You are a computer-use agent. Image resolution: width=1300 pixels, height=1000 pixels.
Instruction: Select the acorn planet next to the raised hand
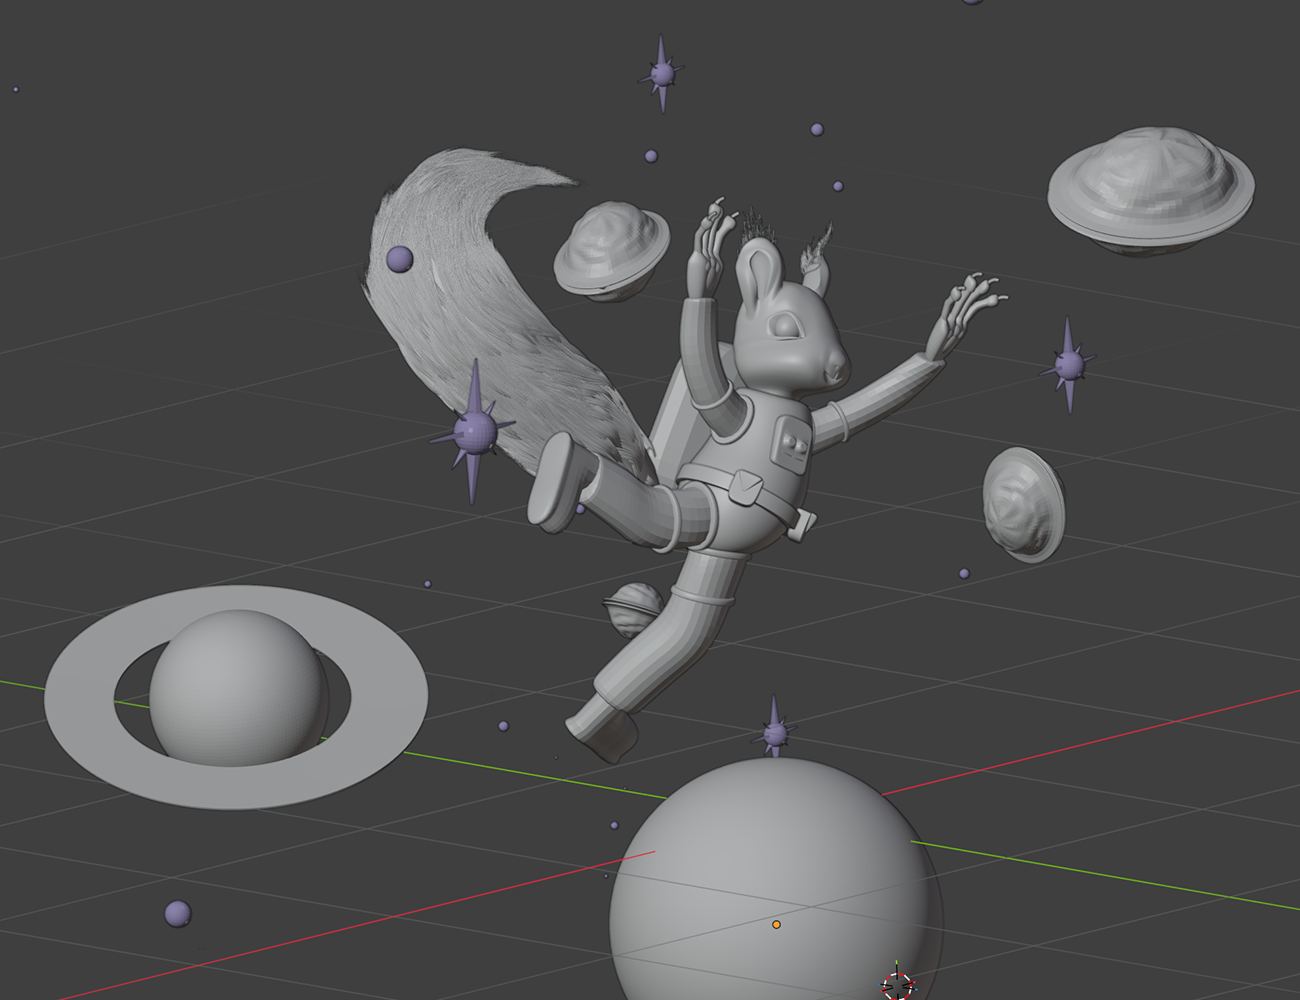pos(611,250)
